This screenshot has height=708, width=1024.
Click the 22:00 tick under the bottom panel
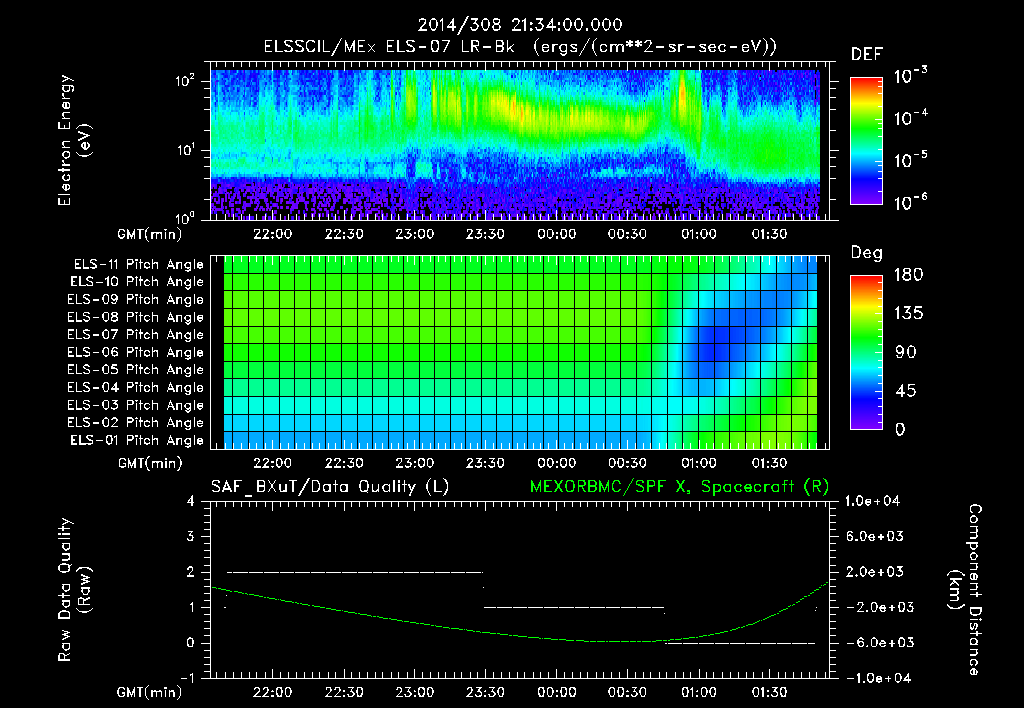tap(272, 692)
